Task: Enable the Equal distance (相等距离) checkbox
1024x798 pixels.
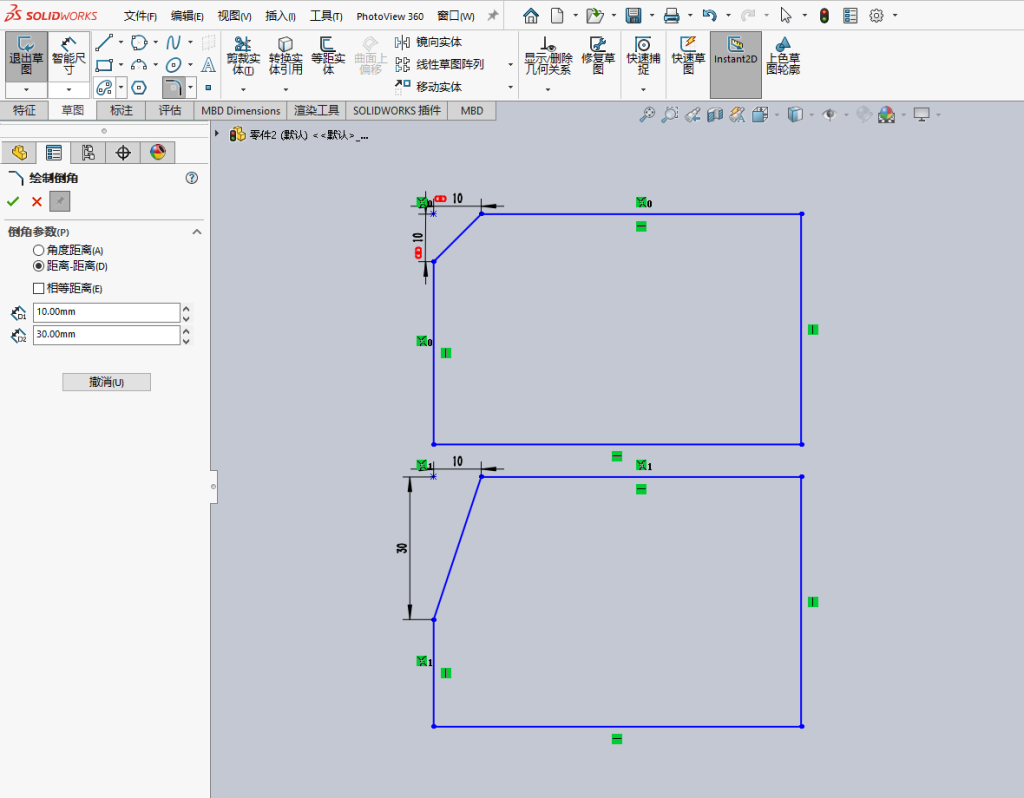Action: tap(39, 288)
